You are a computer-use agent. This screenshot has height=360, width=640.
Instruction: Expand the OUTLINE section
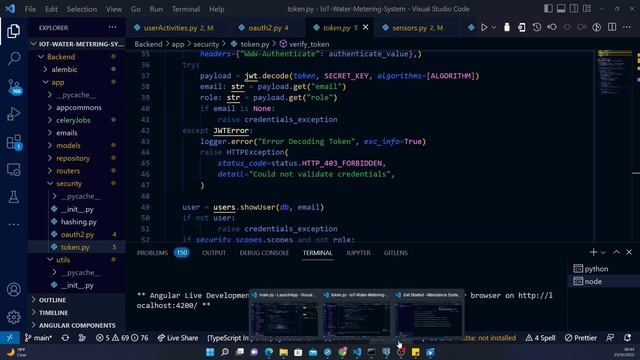(x=52, y=300)
